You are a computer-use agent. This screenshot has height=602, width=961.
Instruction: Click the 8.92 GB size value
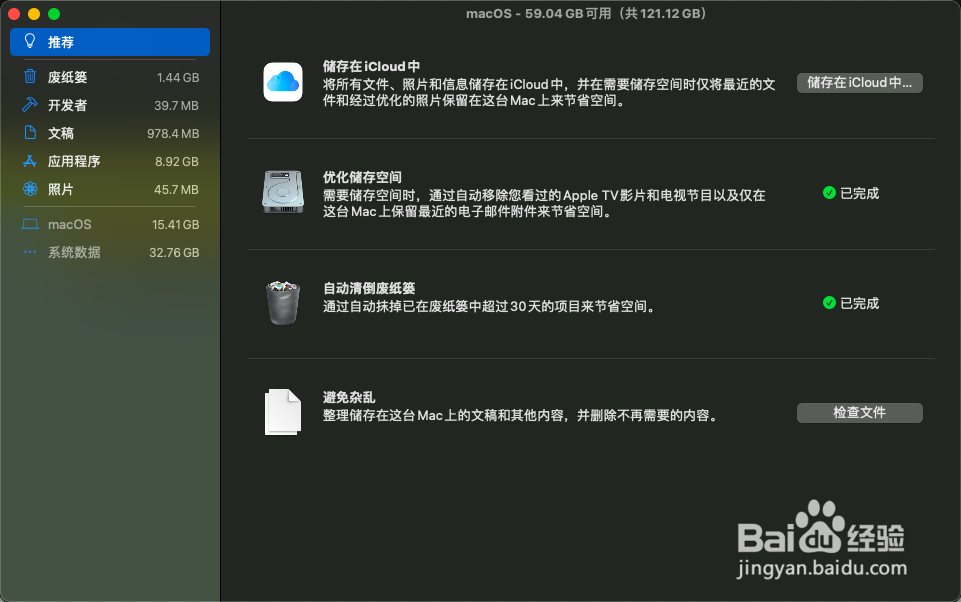tap(177, 162)
